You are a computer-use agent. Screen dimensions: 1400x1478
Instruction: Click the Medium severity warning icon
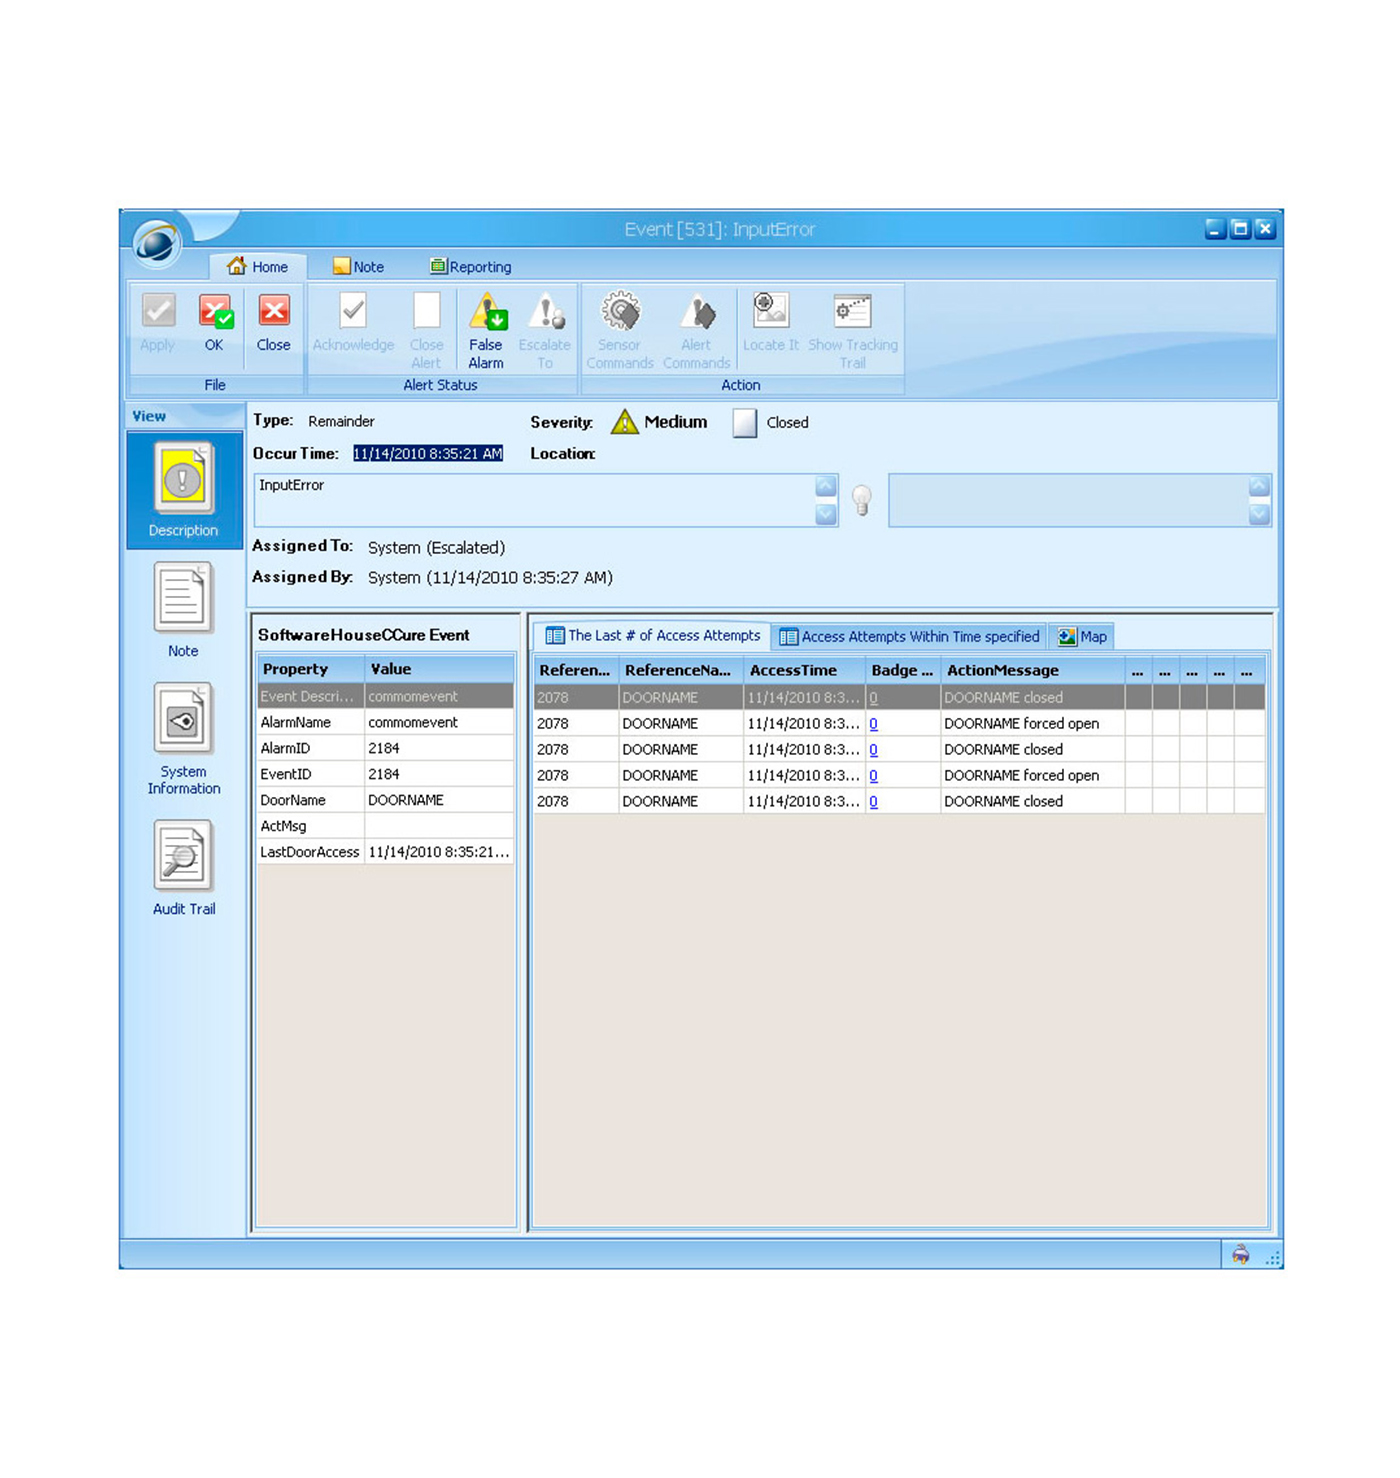pyautogui.click(x=624, y=422)
